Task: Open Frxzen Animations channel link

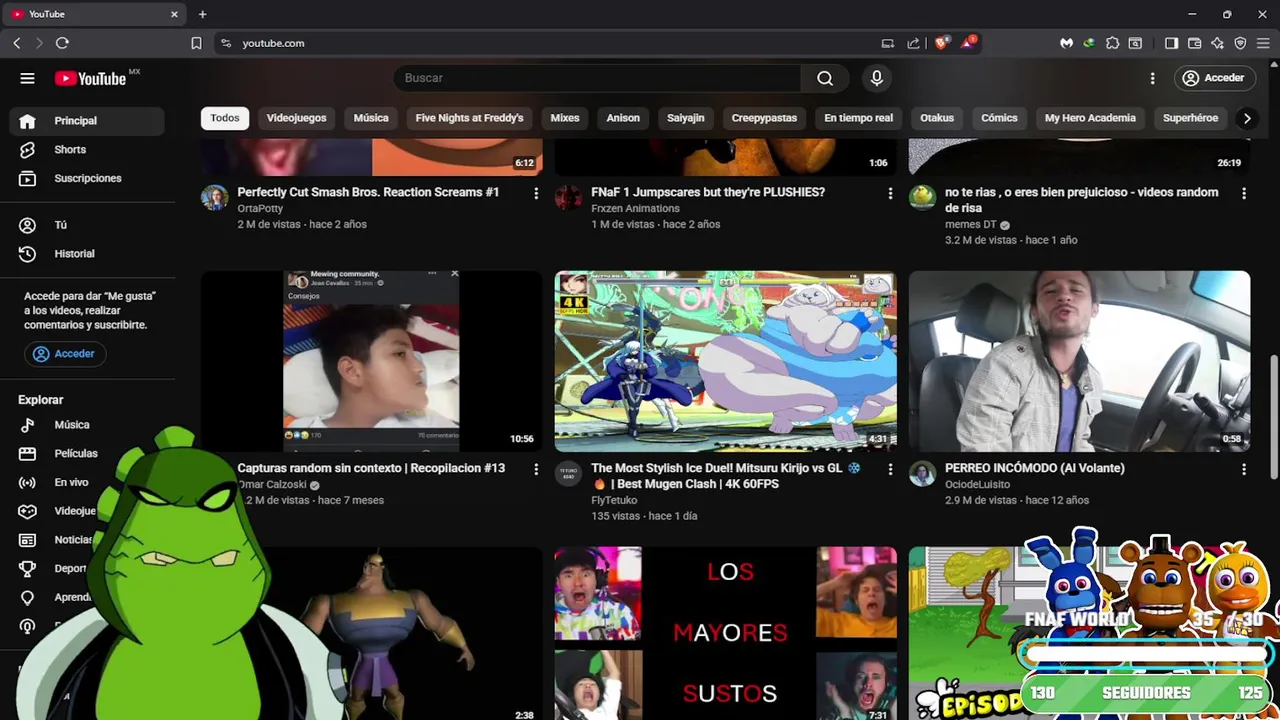Action: click(x=635, y=208)
